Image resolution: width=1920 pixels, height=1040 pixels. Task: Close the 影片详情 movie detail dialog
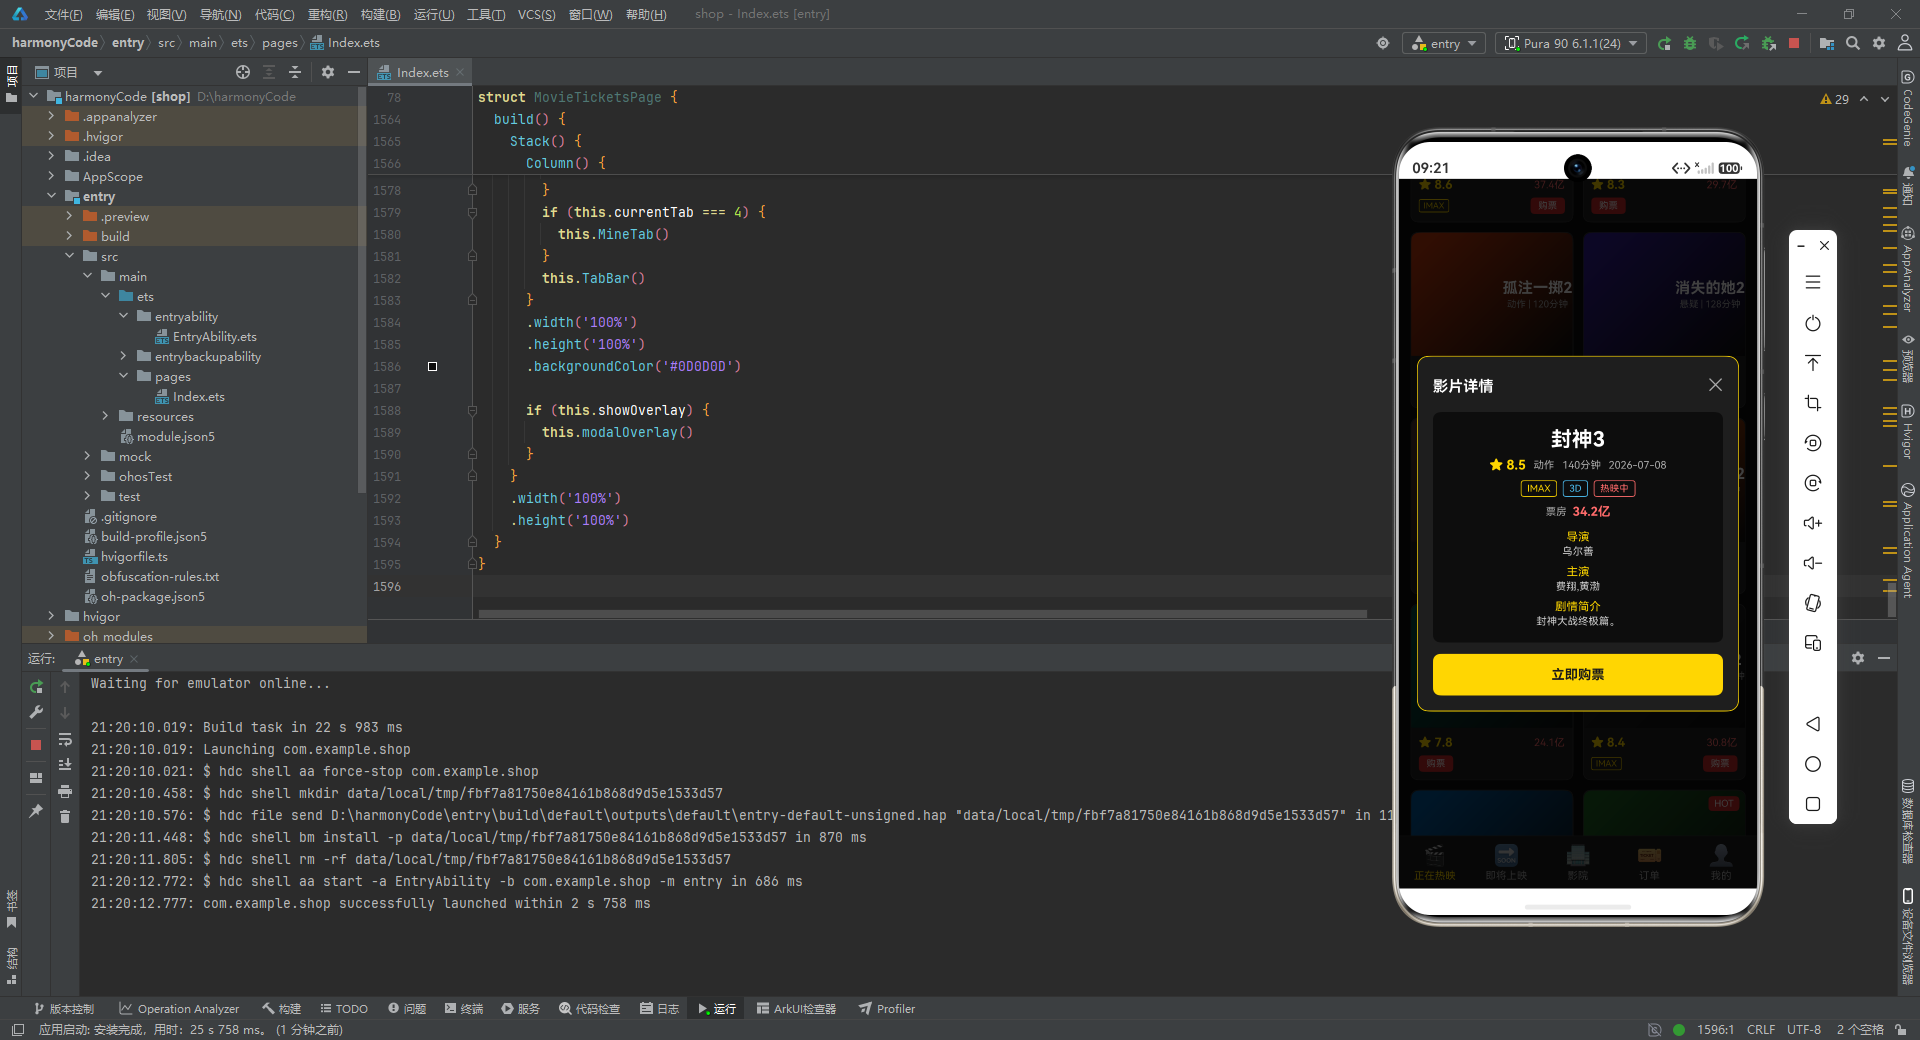click(x=1715, y=385)
